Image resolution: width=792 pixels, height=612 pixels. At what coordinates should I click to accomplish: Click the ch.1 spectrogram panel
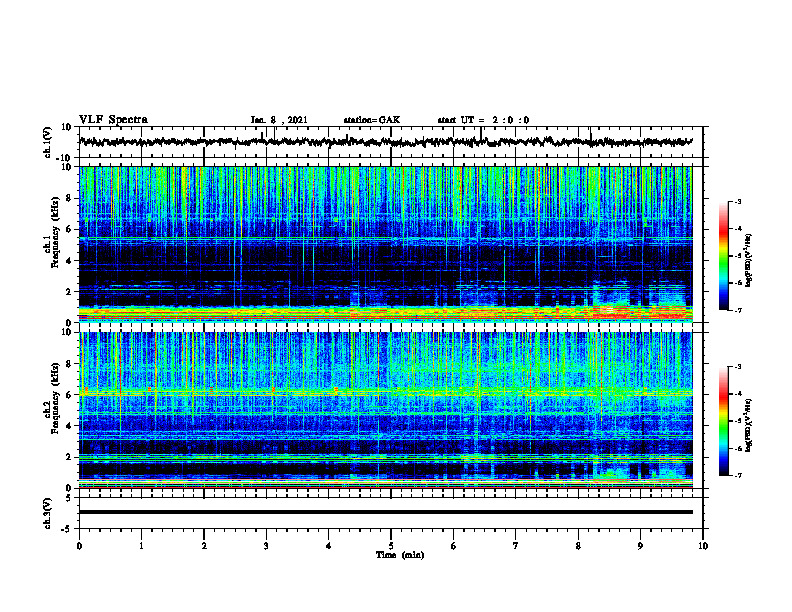(x=386, y=244)
